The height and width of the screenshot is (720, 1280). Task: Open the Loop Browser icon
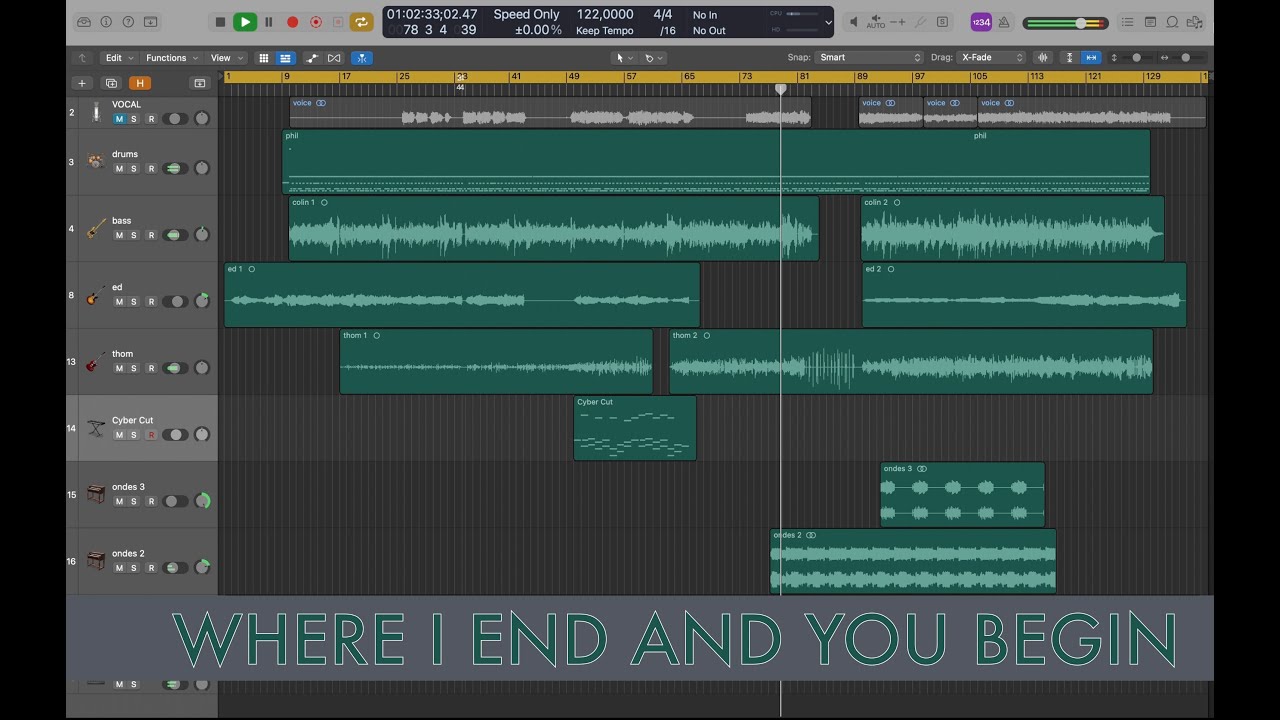[1172, 22]
